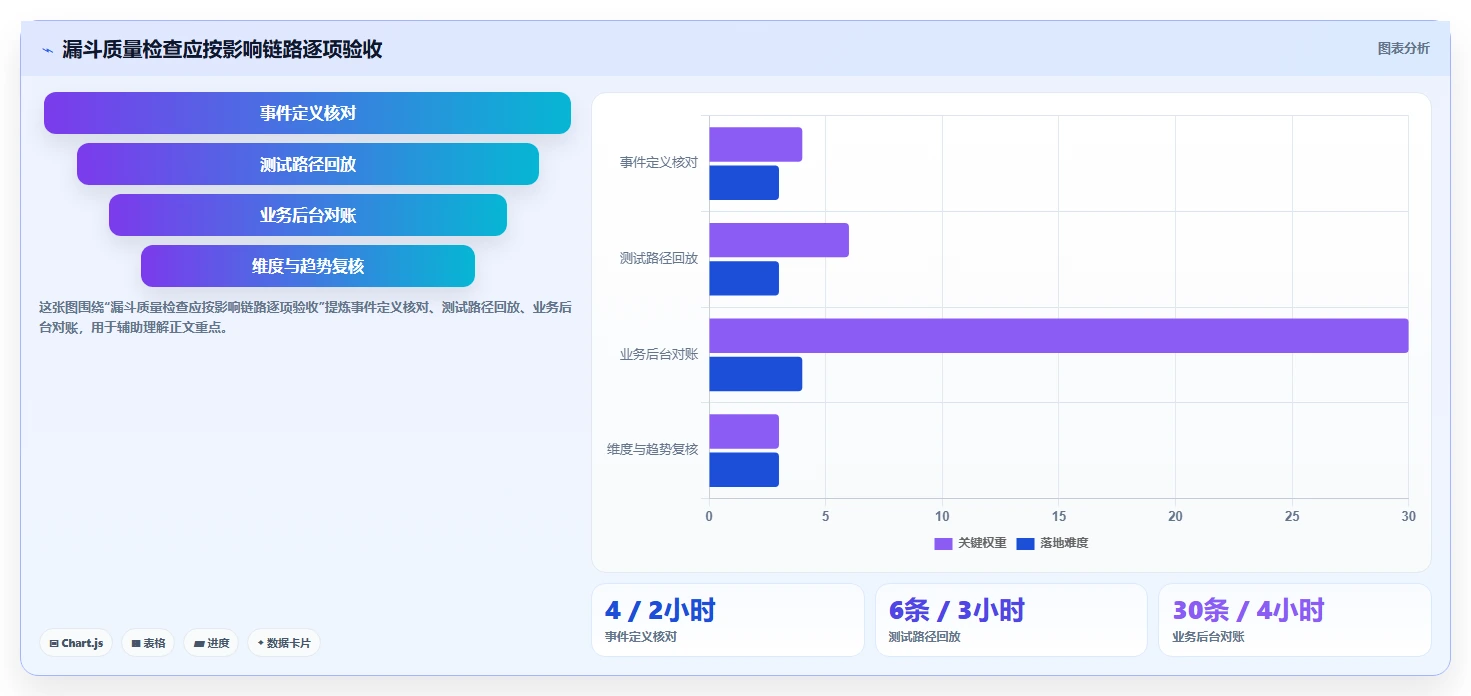Viewport: 1471px width, 696px height.
Task: Toggle the 落地难度 legend entry
Action: pos(1052,543)
